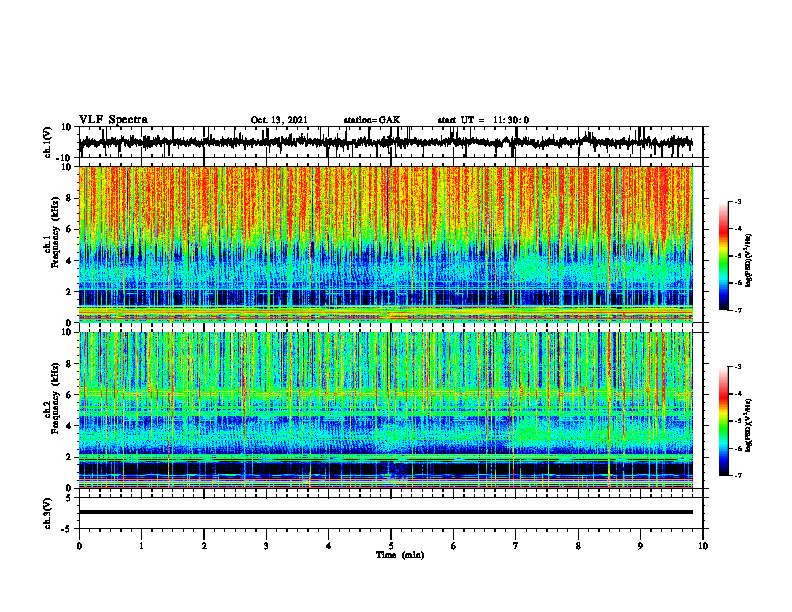This screenshot has width=792, height=612.
Task: Click time axis tick label "8"
Action: pos(578,546)
